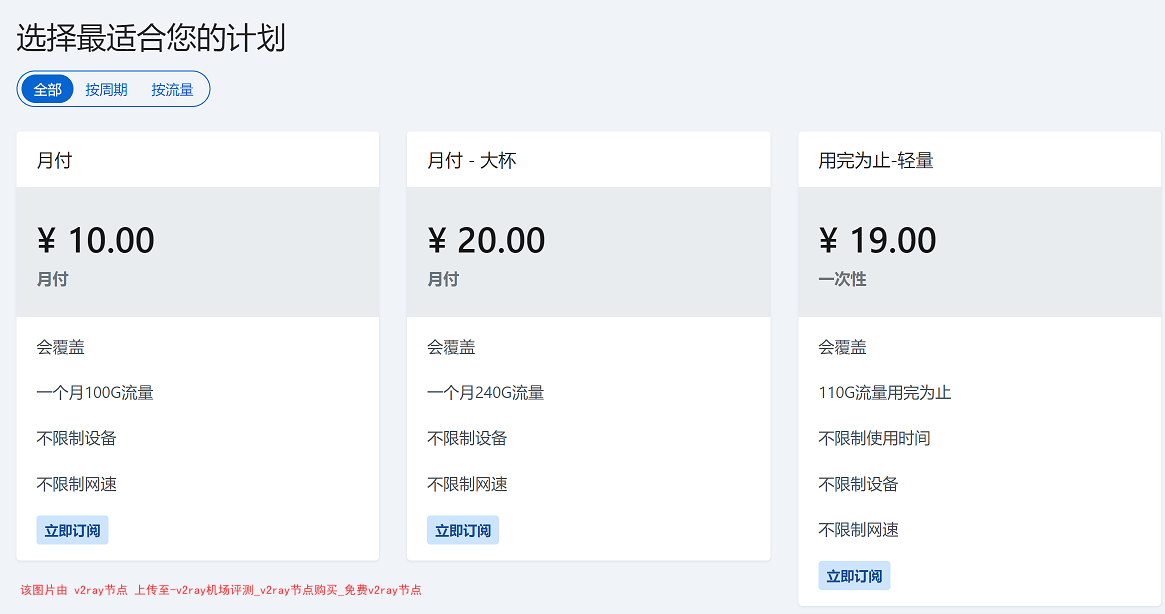Screen dimensions: 1165x614
Task: Click the 一次性 billing label
Action: (843, 279)
